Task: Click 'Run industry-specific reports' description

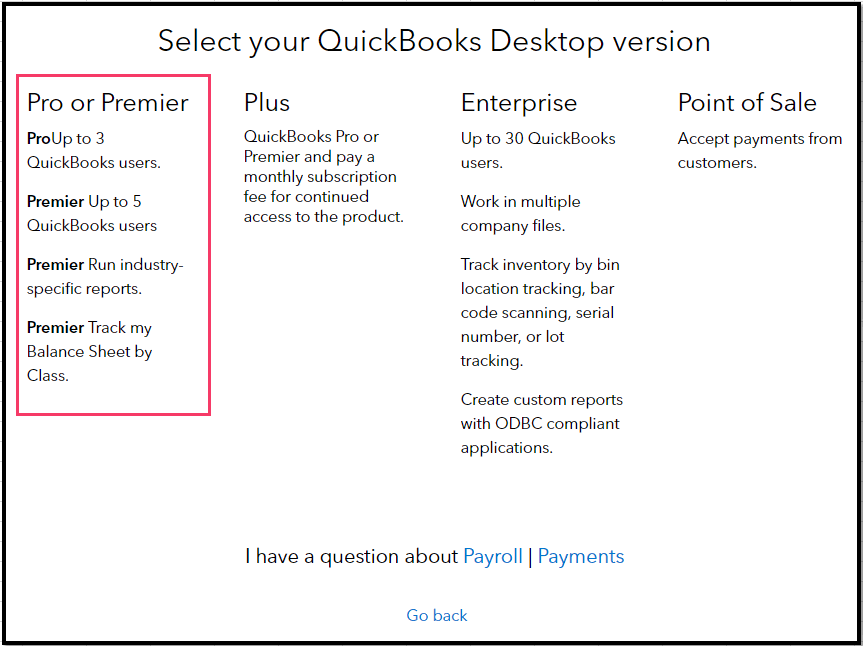Action: coord(105,277)
